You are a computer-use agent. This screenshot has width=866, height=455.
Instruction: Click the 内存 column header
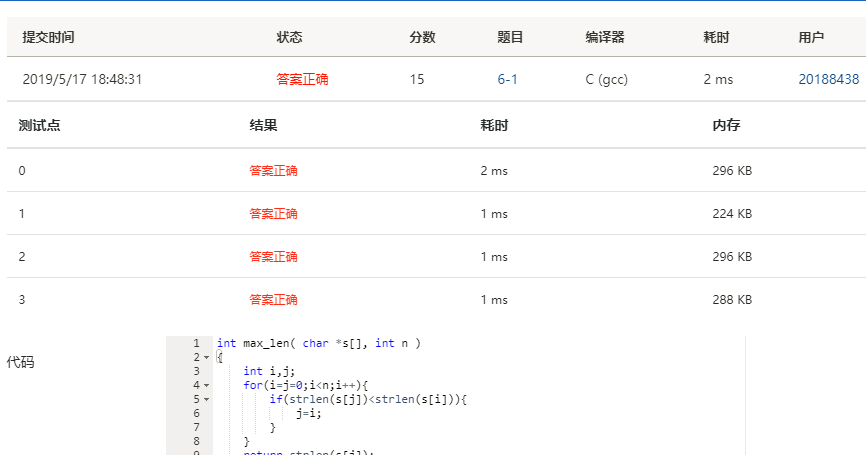(726, 125)
